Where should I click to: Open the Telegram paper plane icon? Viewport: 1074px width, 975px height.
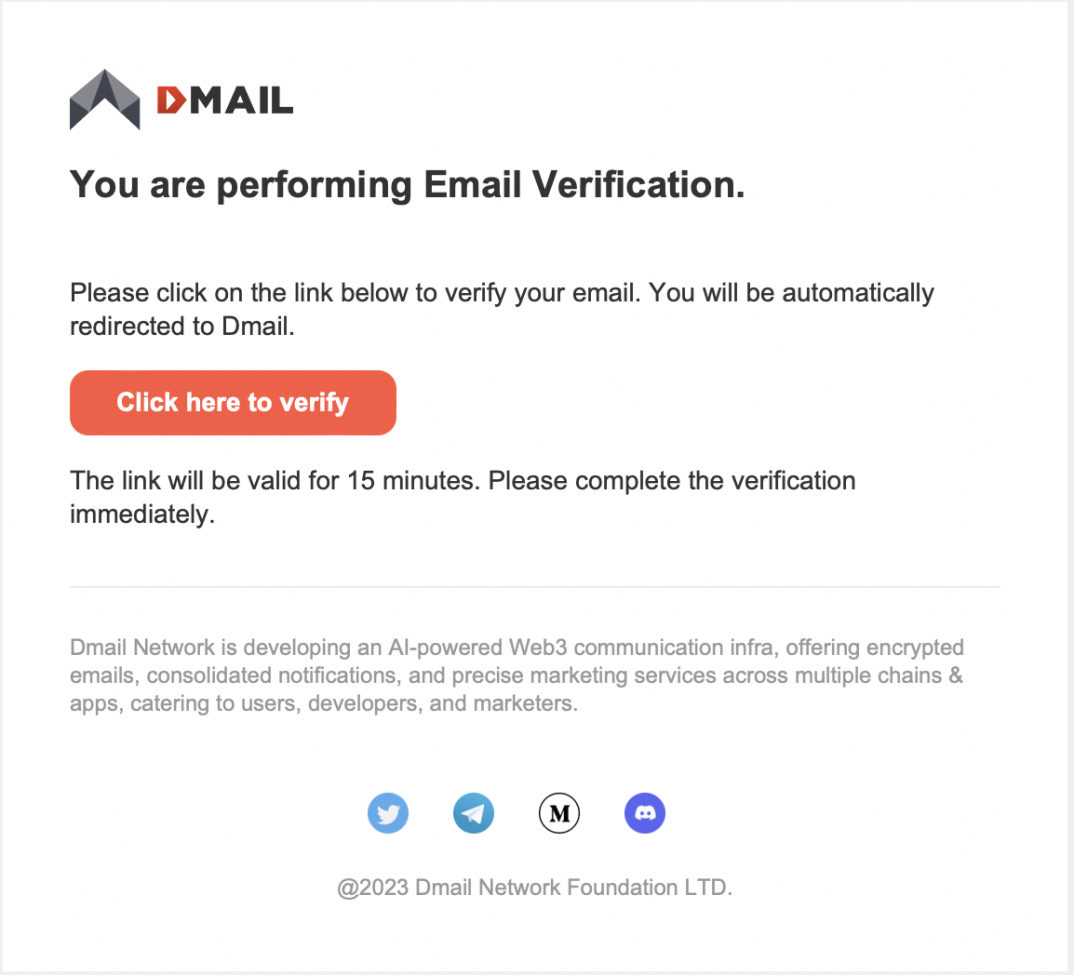(474, 814)
